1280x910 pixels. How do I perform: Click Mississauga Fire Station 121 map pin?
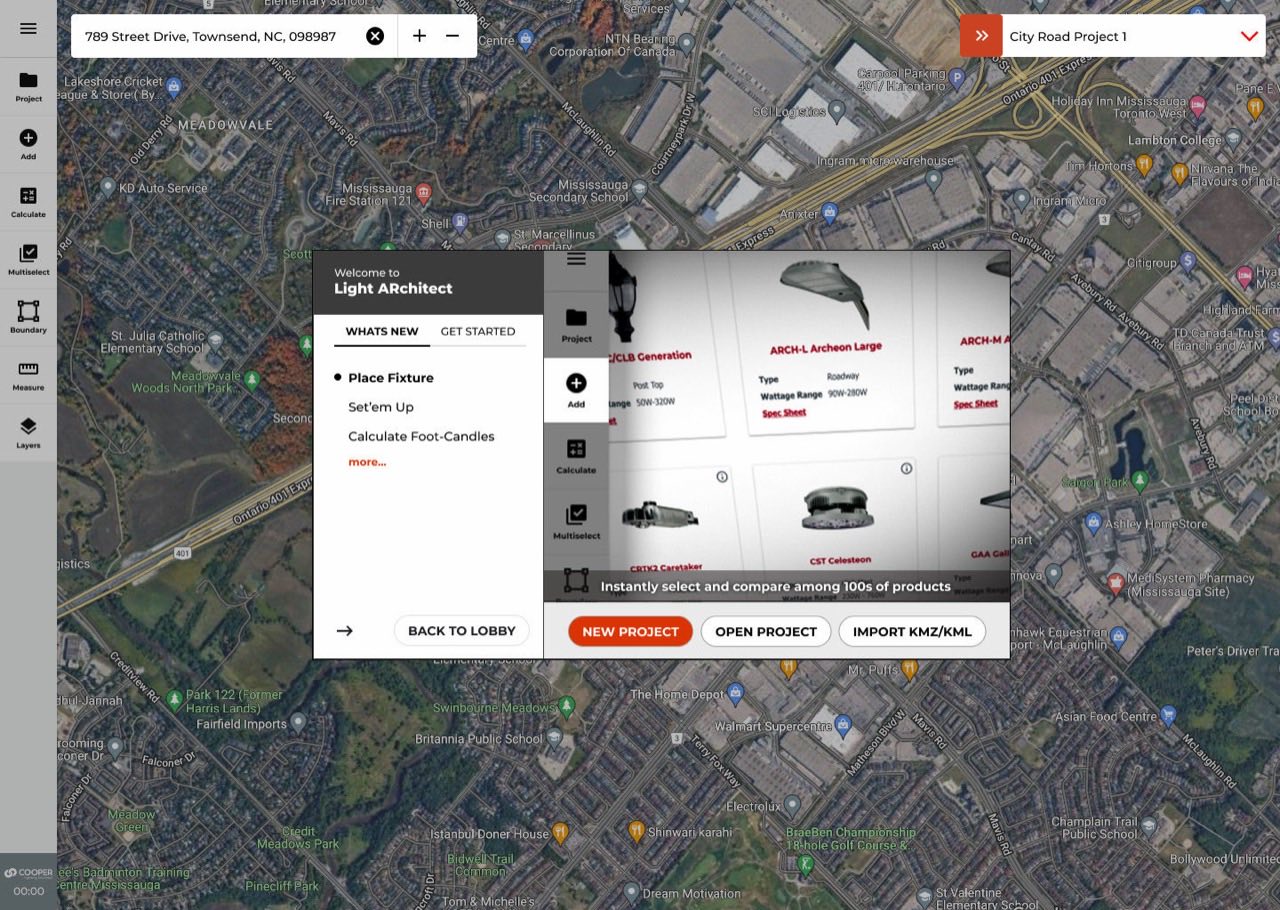(424, 192)
